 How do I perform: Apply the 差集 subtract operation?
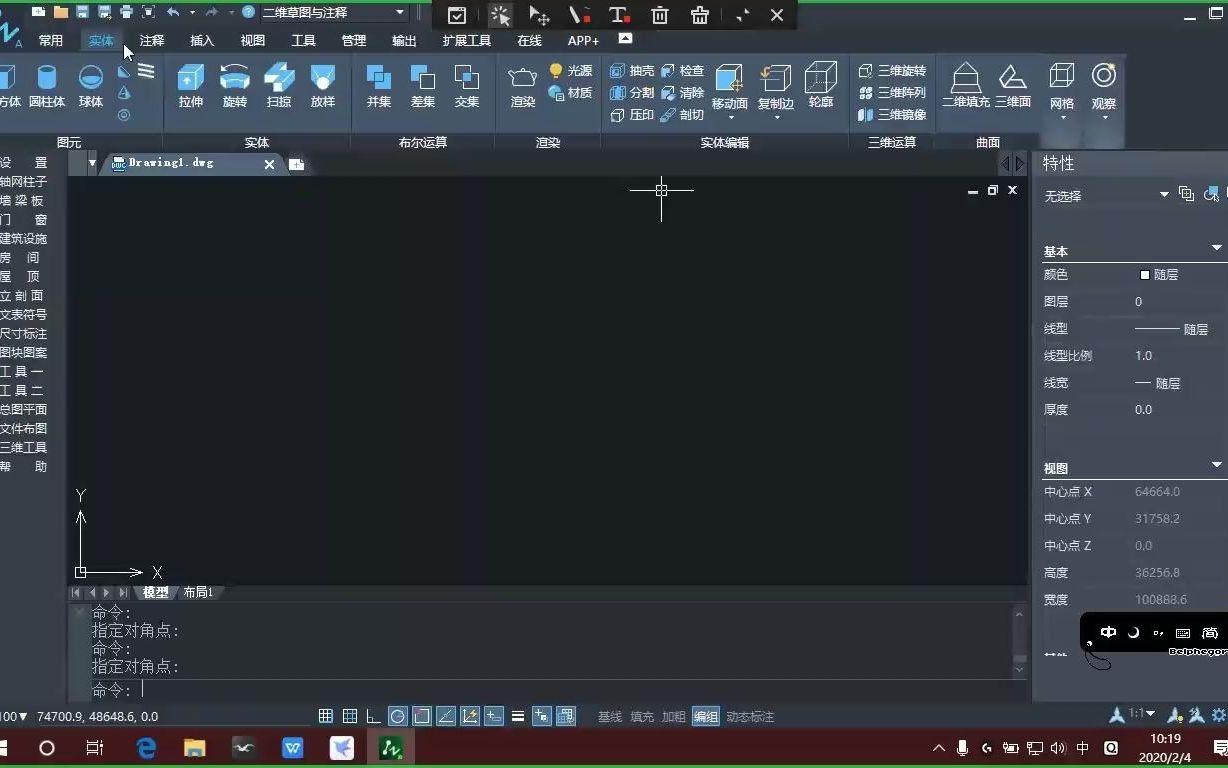coord(422,85)
